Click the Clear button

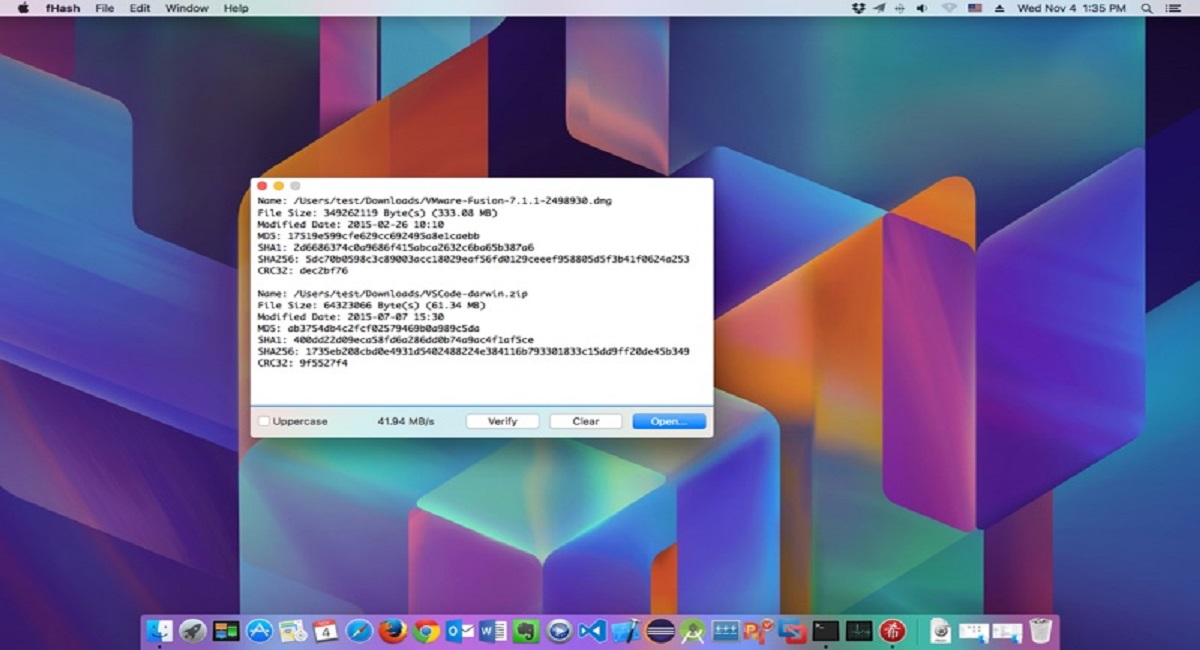pos(585,422)
